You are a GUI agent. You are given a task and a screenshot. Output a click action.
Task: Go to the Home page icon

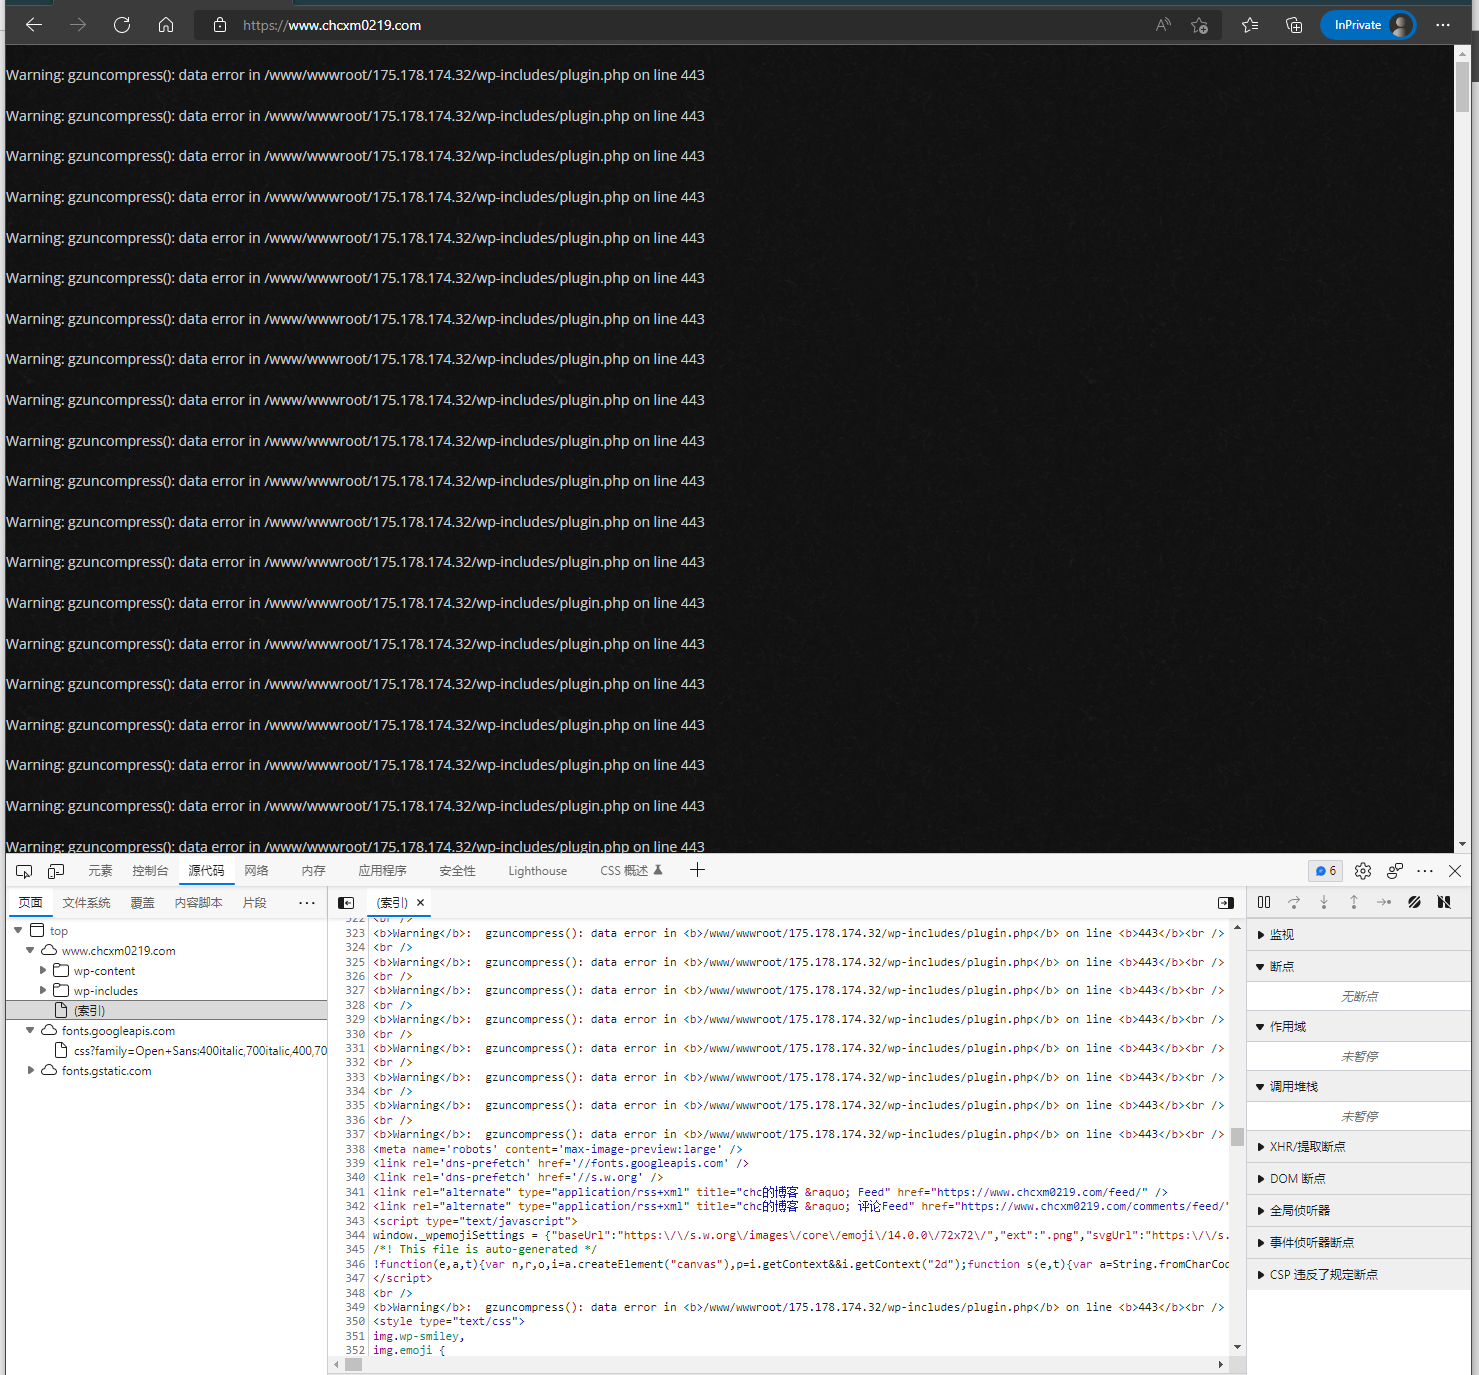point(166,25)
